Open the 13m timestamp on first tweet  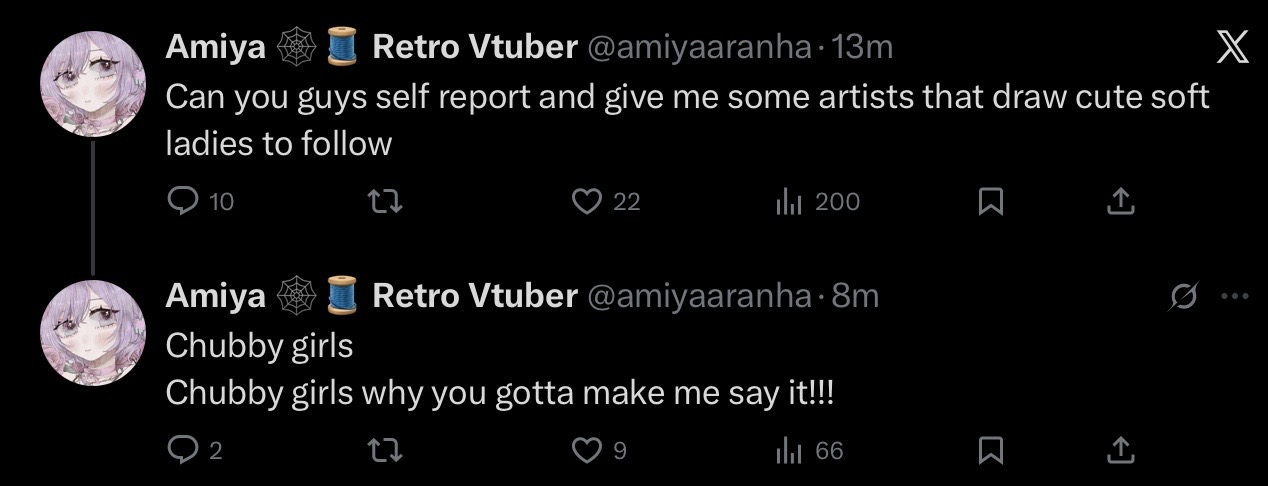click(x=862, y=46)
